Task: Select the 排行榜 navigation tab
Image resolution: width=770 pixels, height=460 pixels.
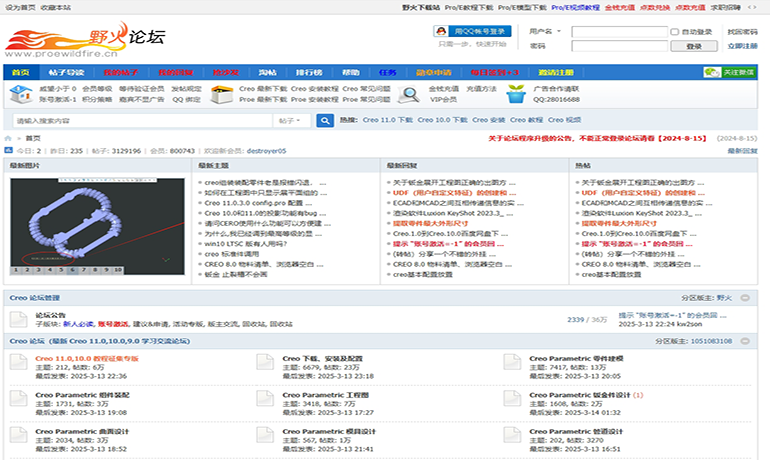Action: click(308, 73)
